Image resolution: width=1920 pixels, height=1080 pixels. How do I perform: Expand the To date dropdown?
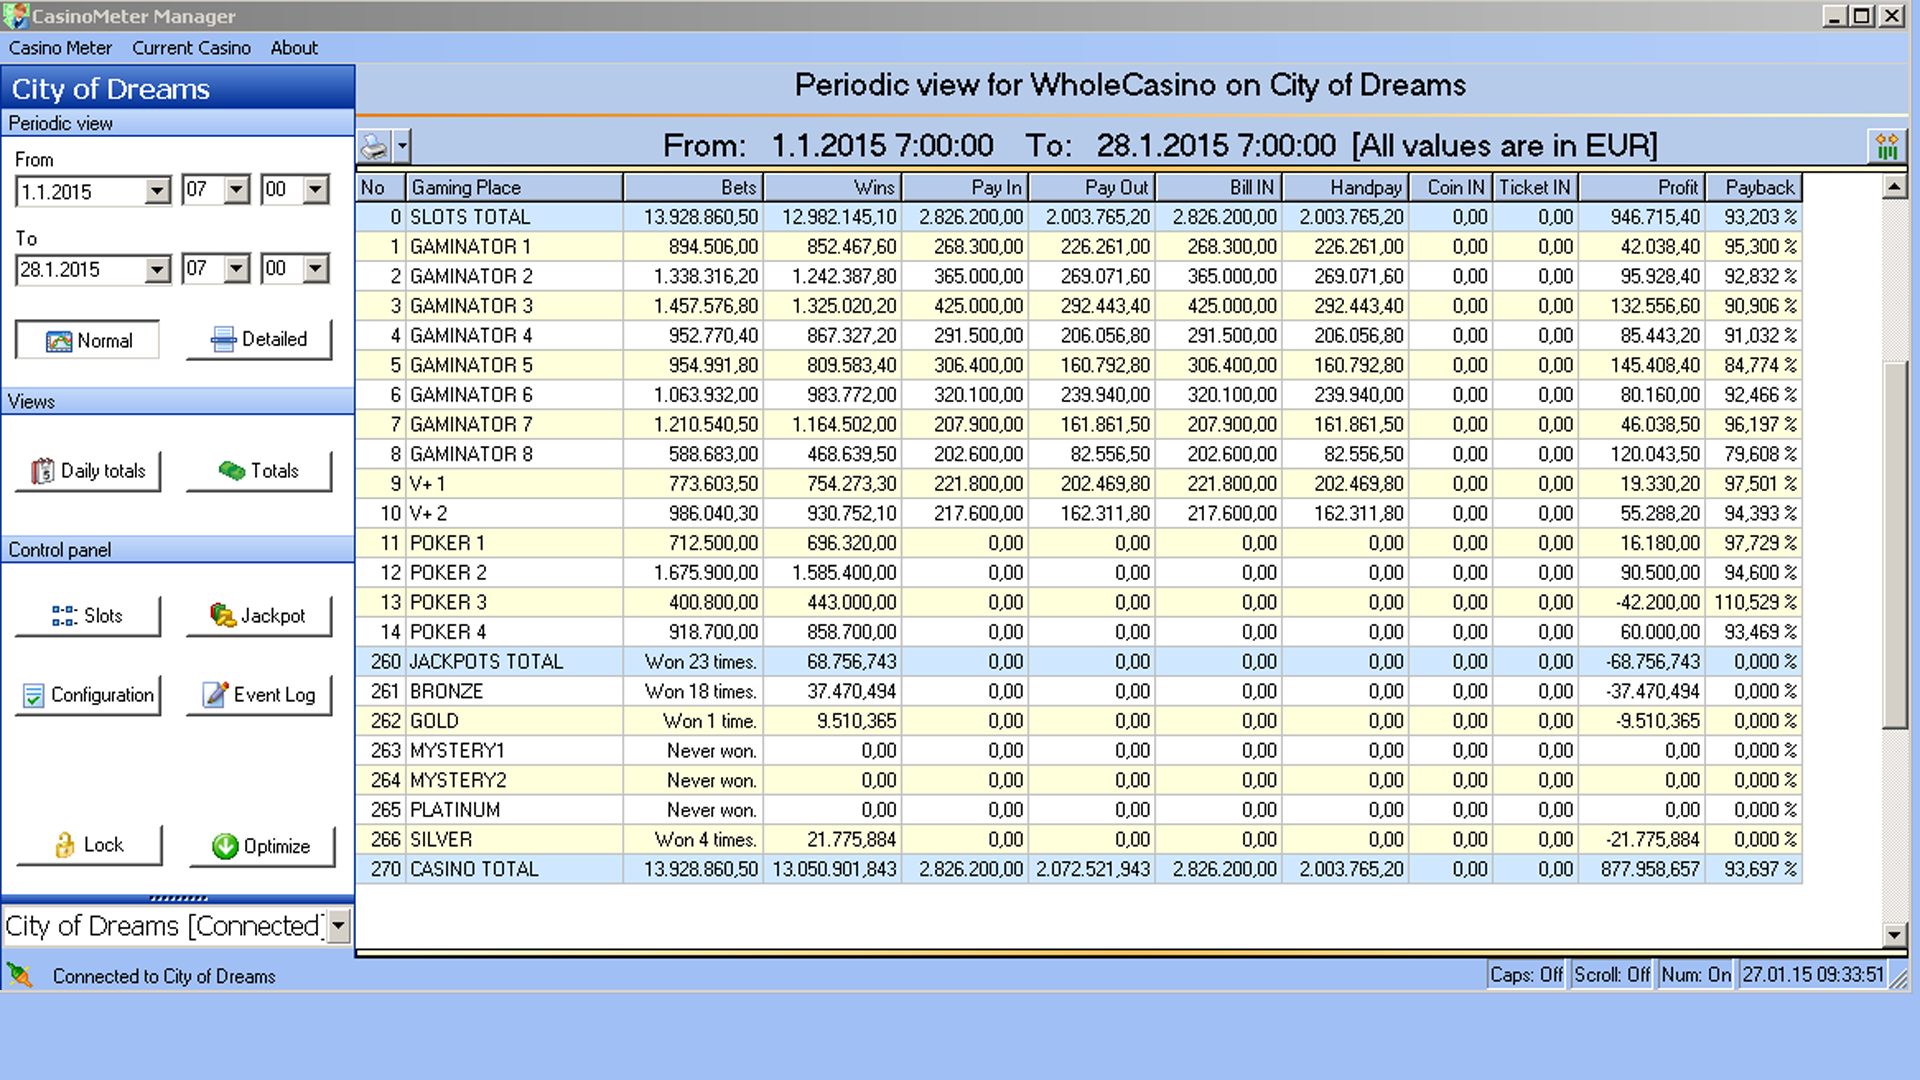157,270
